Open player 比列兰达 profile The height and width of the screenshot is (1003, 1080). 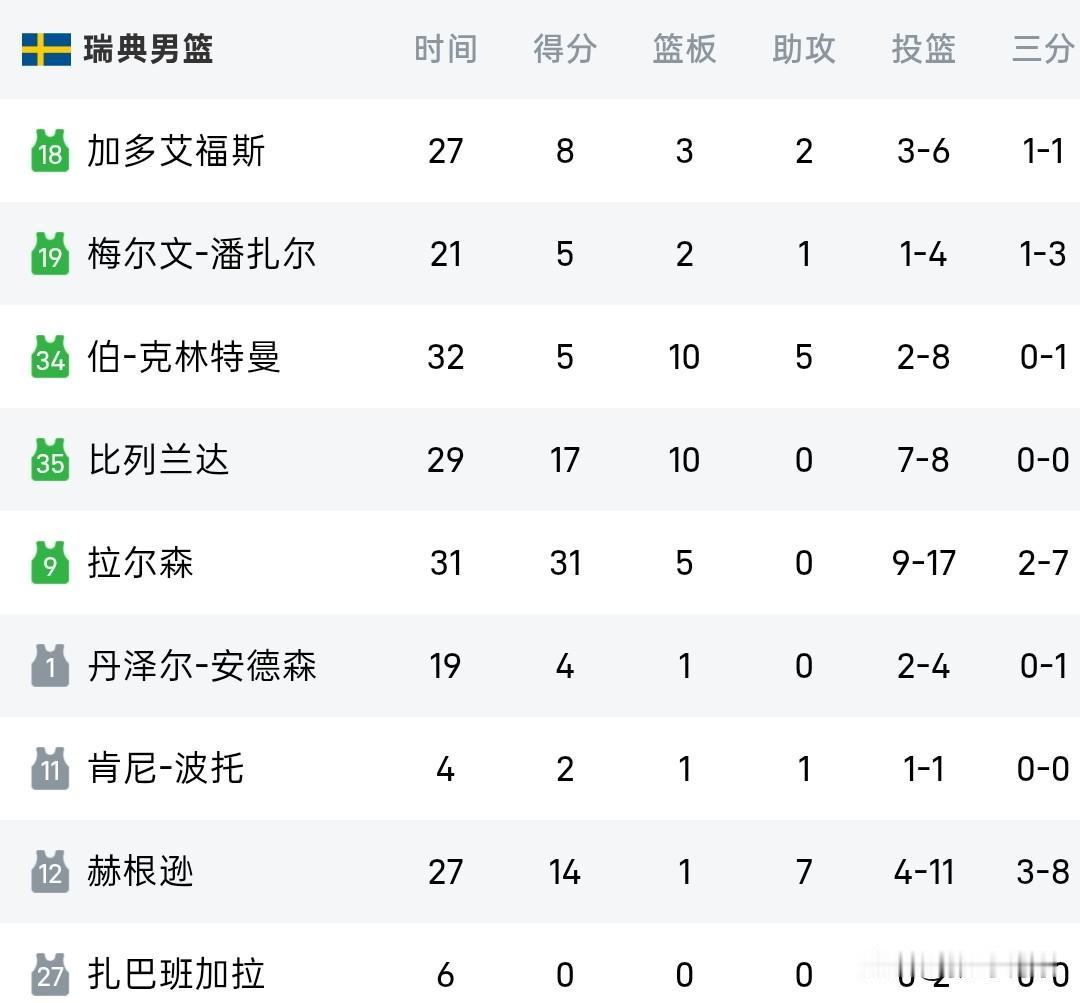(x=158, y=459)
